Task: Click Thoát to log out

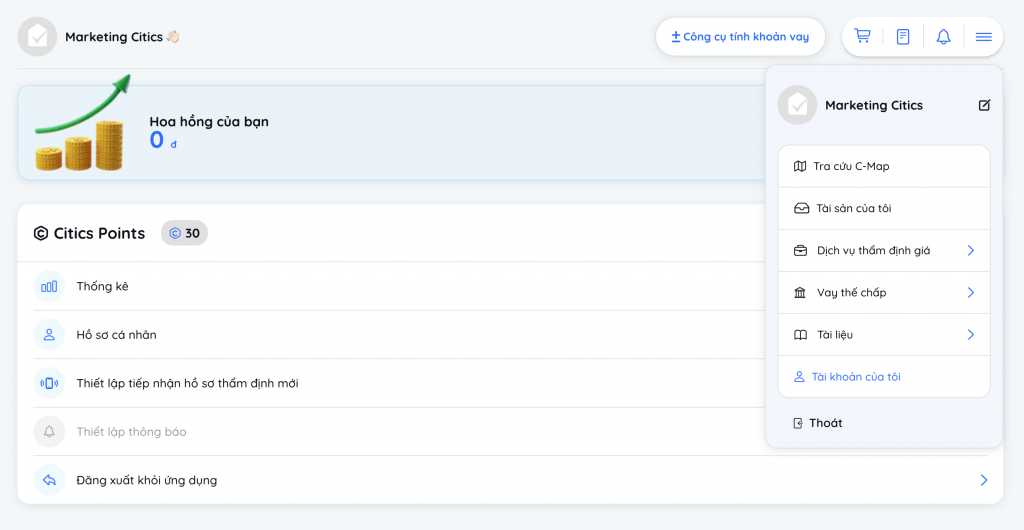Action: click(825, 423)
